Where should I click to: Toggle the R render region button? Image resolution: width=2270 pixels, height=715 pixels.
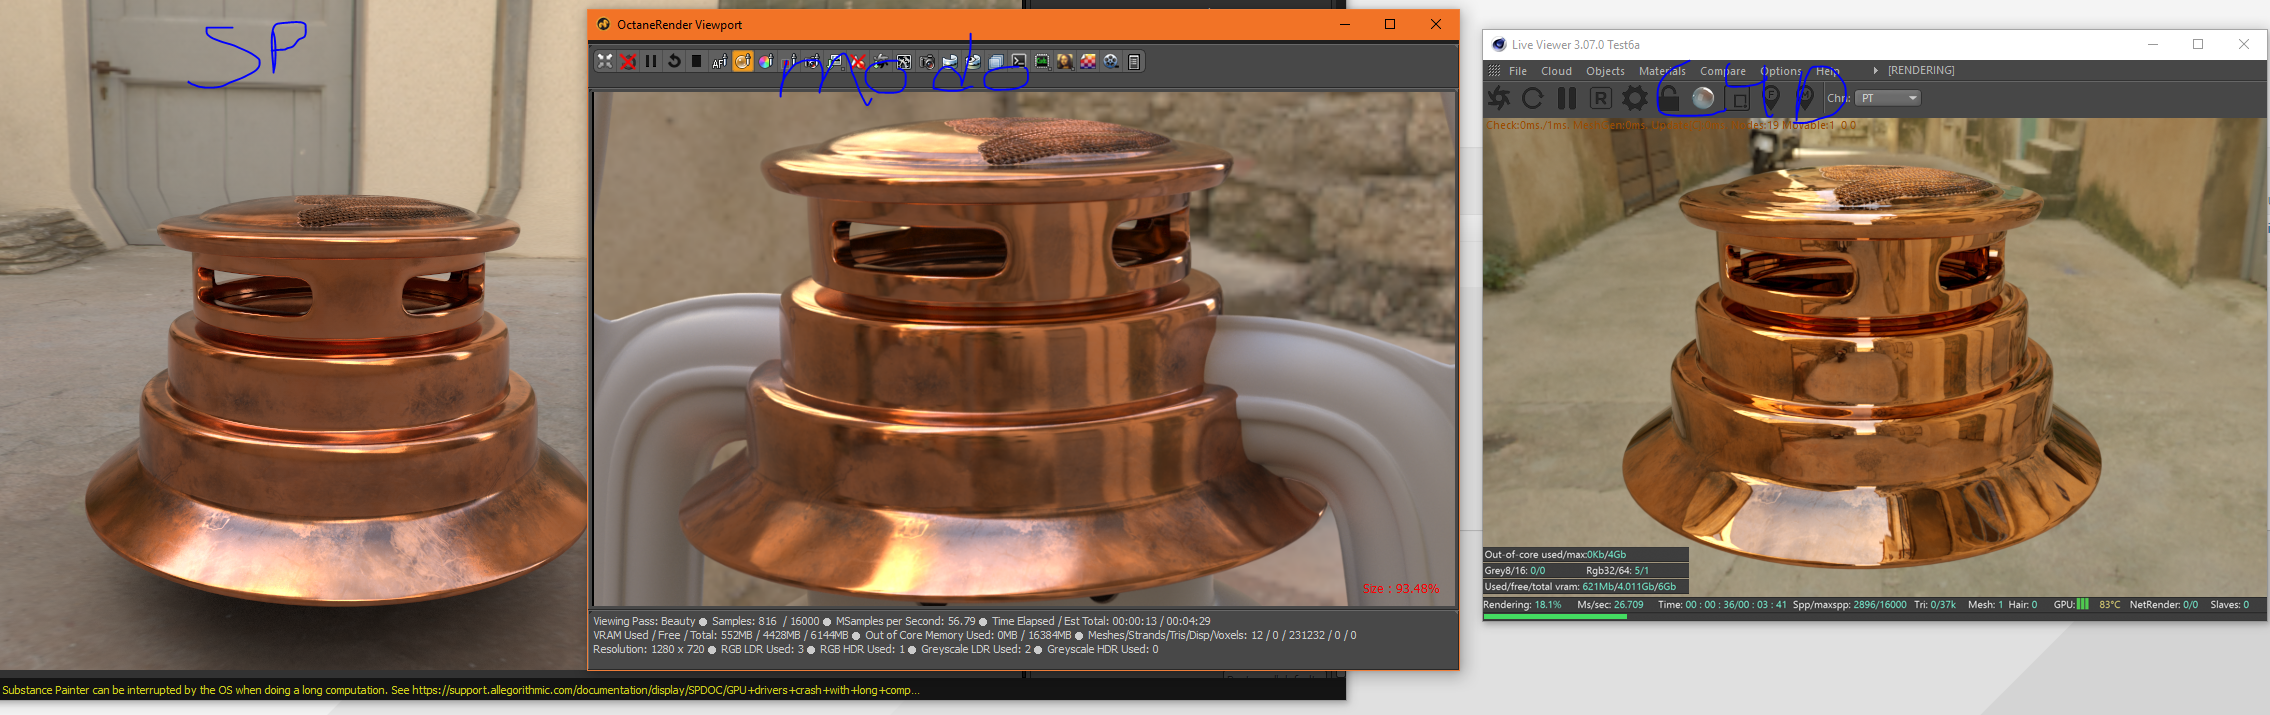1601,98
